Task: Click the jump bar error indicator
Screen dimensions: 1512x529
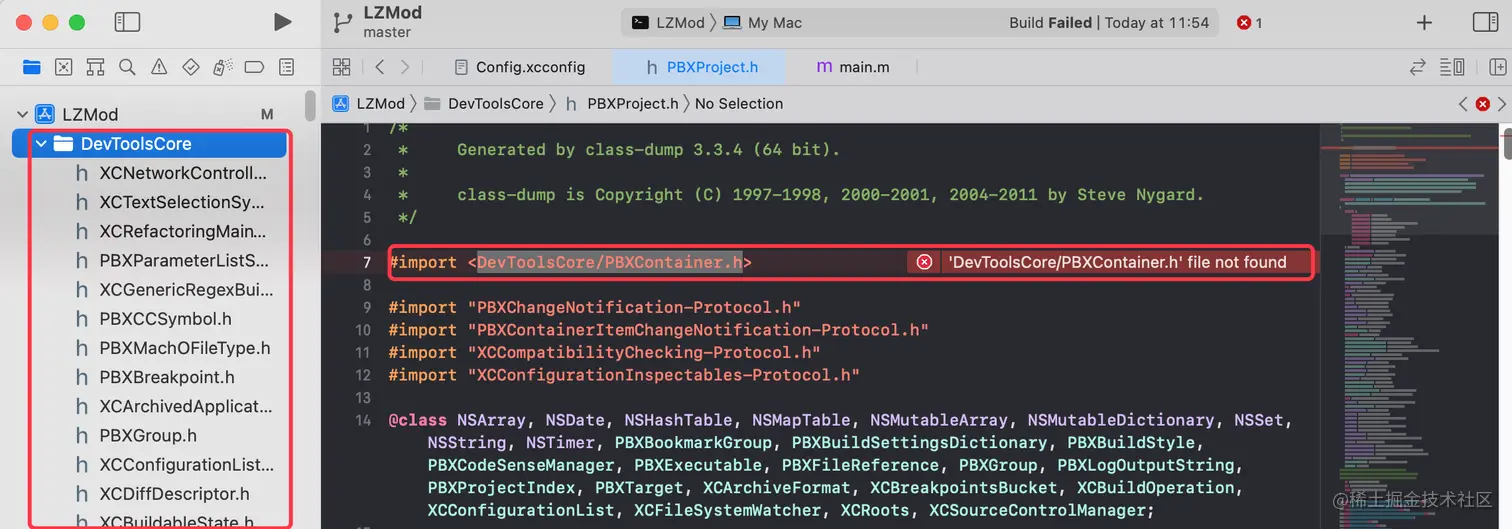Action: pyautogui.click(x=1483, y=103)
